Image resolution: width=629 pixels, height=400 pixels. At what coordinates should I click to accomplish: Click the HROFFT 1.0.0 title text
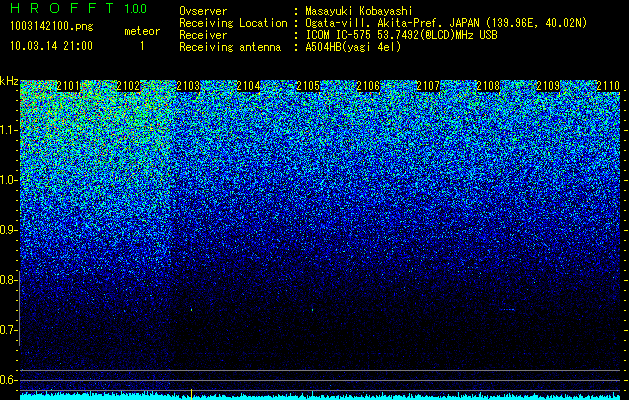[78, 8]
